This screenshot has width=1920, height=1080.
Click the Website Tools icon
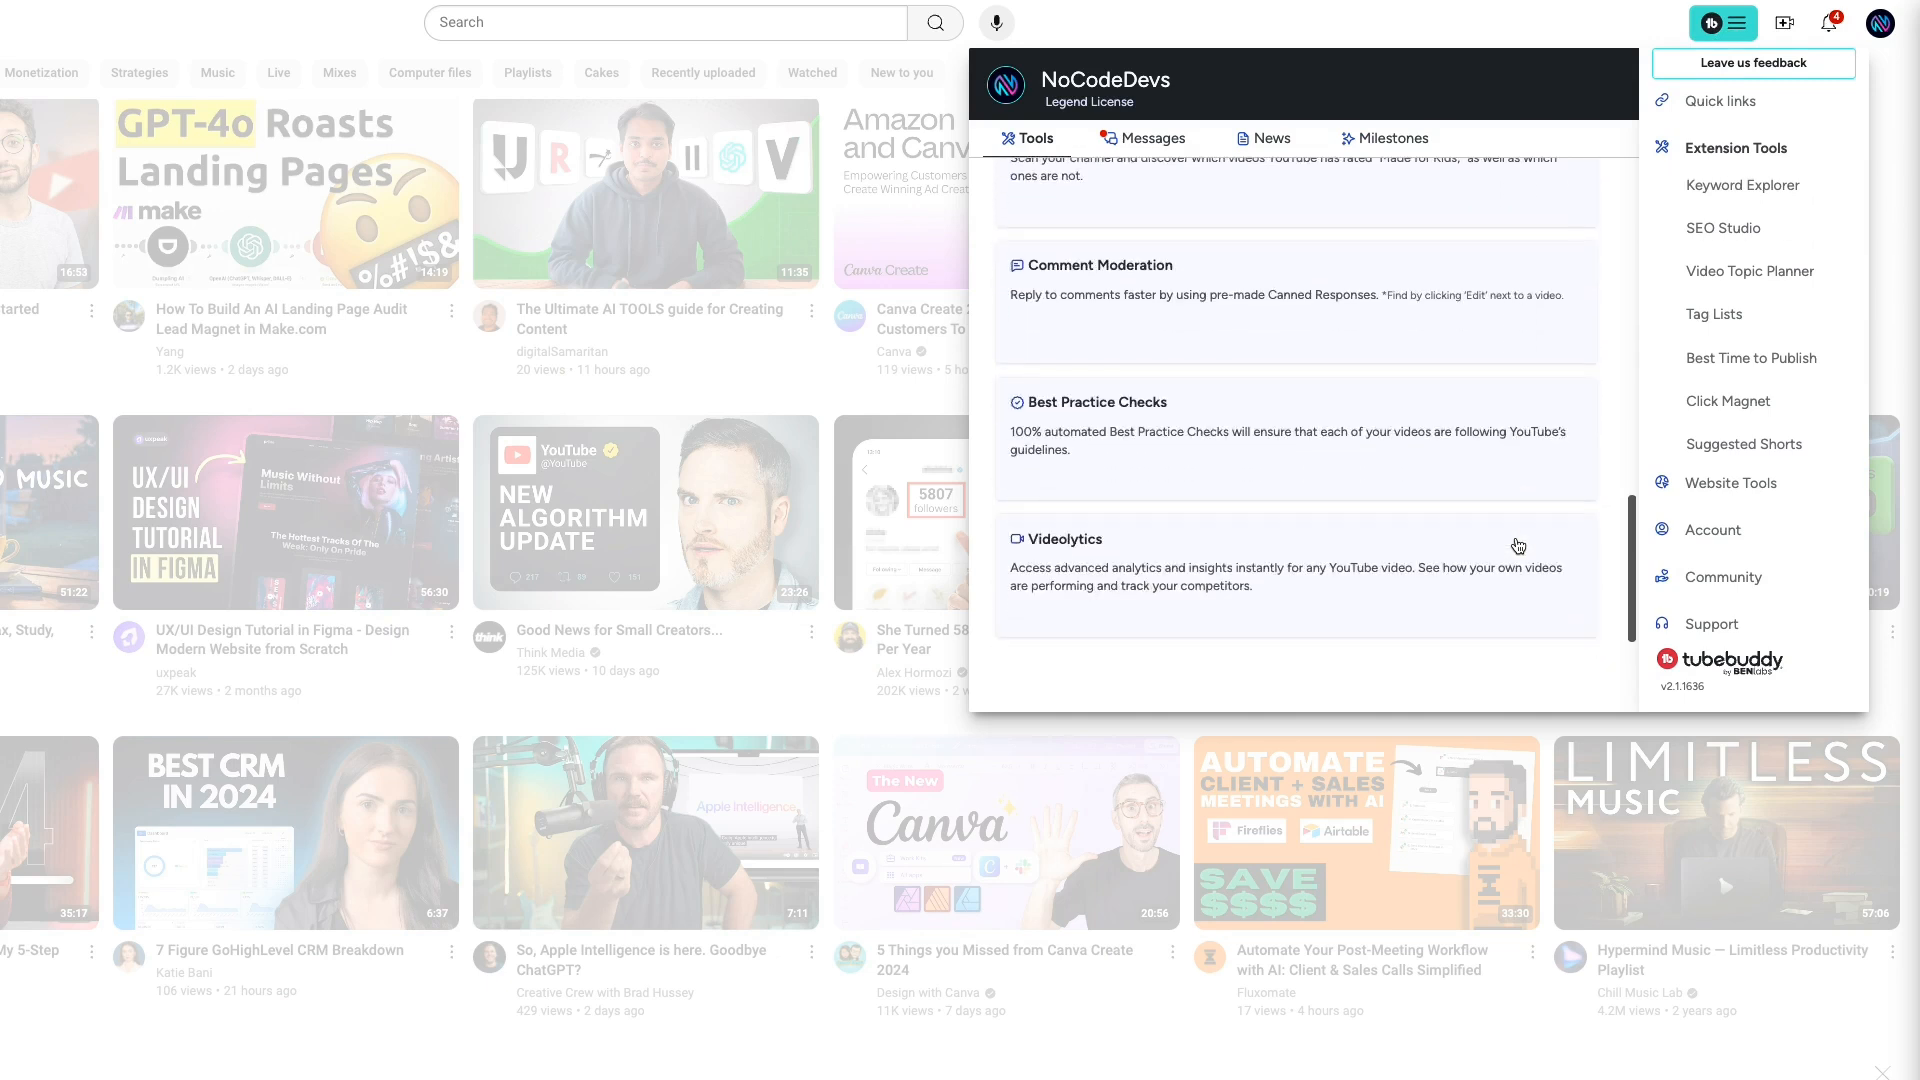coord(1663,481)
